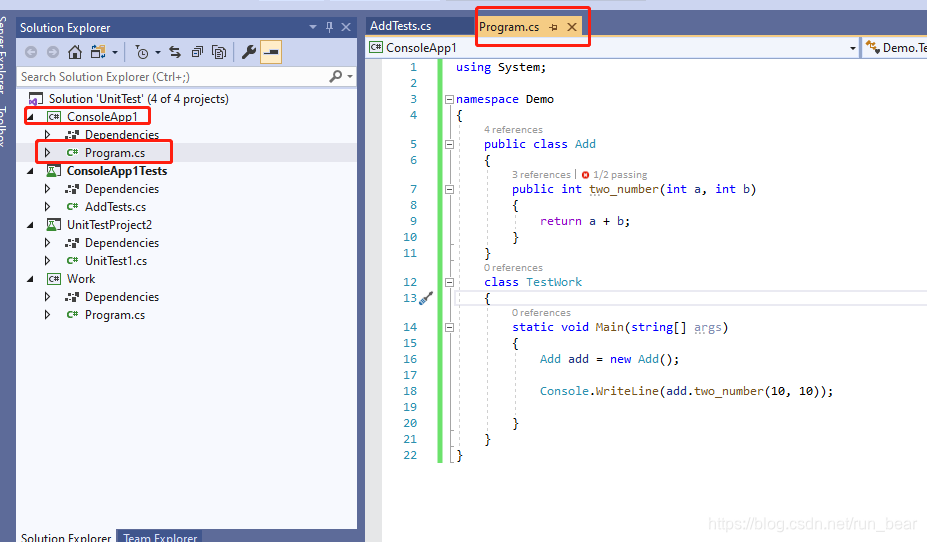Click '0 references' above class TestWork

[513, 268]
